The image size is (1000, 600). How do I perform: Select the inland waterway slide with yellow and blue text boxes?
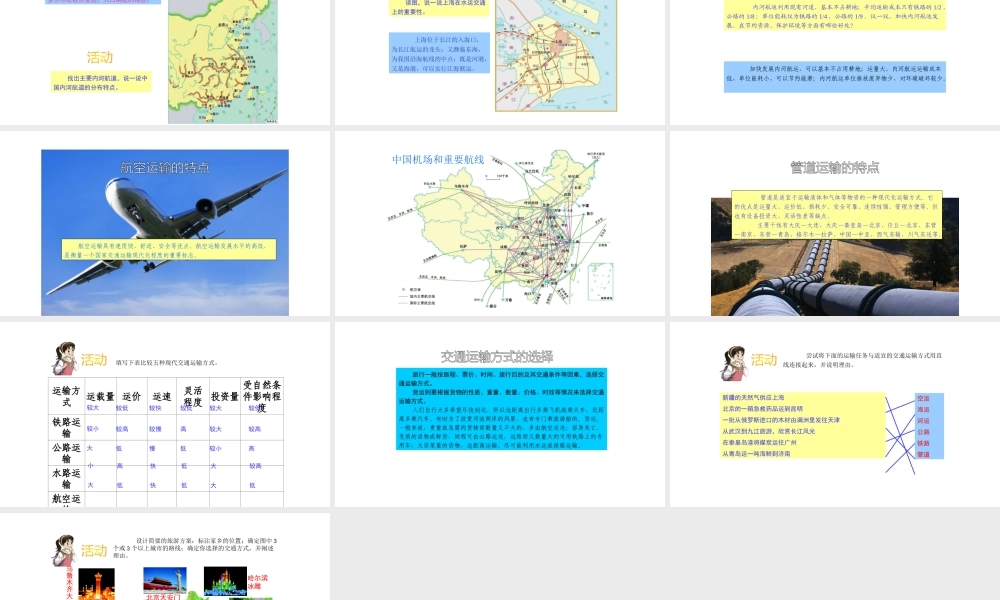pos(835,62)
